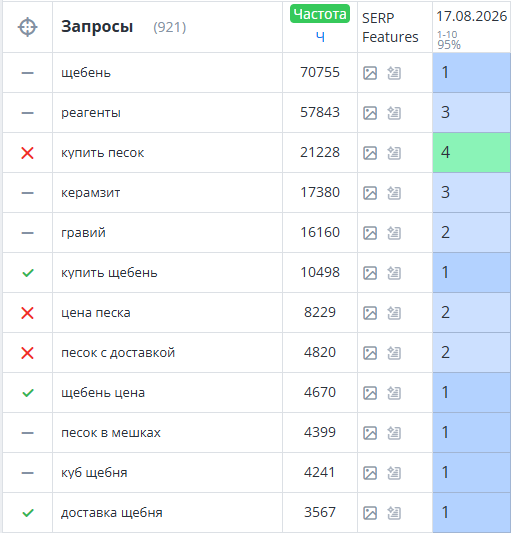
Task: Click the green Частота header button
Action: click(x=320, y=14)
